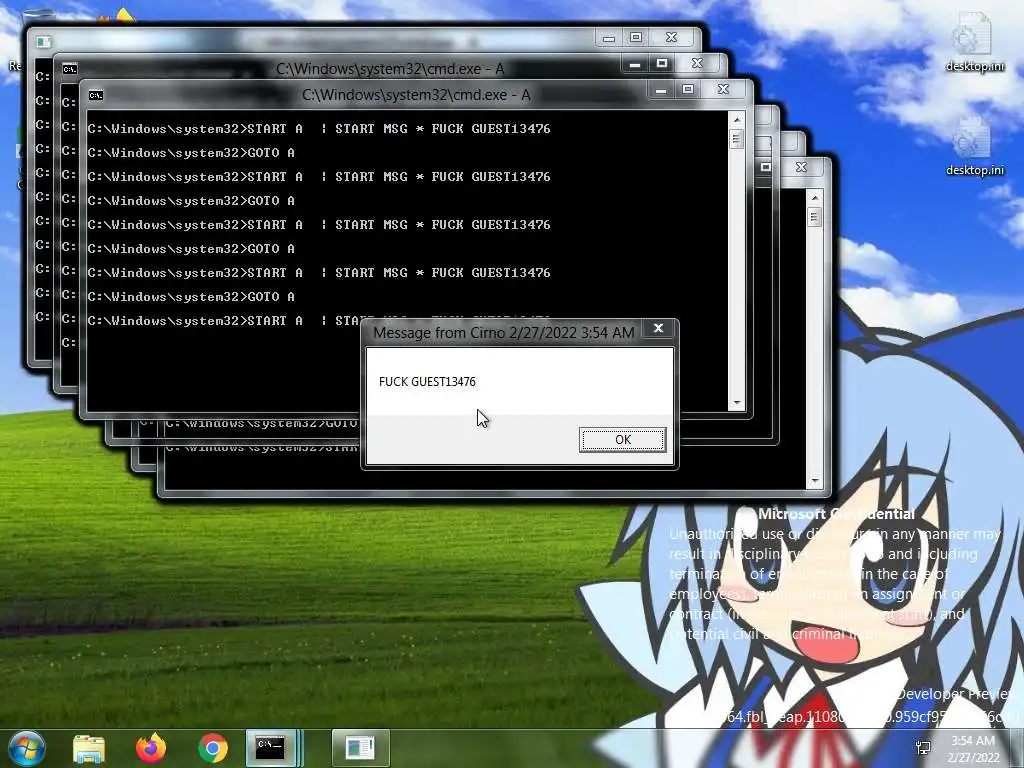Close the second cmd.exe window

tap(697, 63)
